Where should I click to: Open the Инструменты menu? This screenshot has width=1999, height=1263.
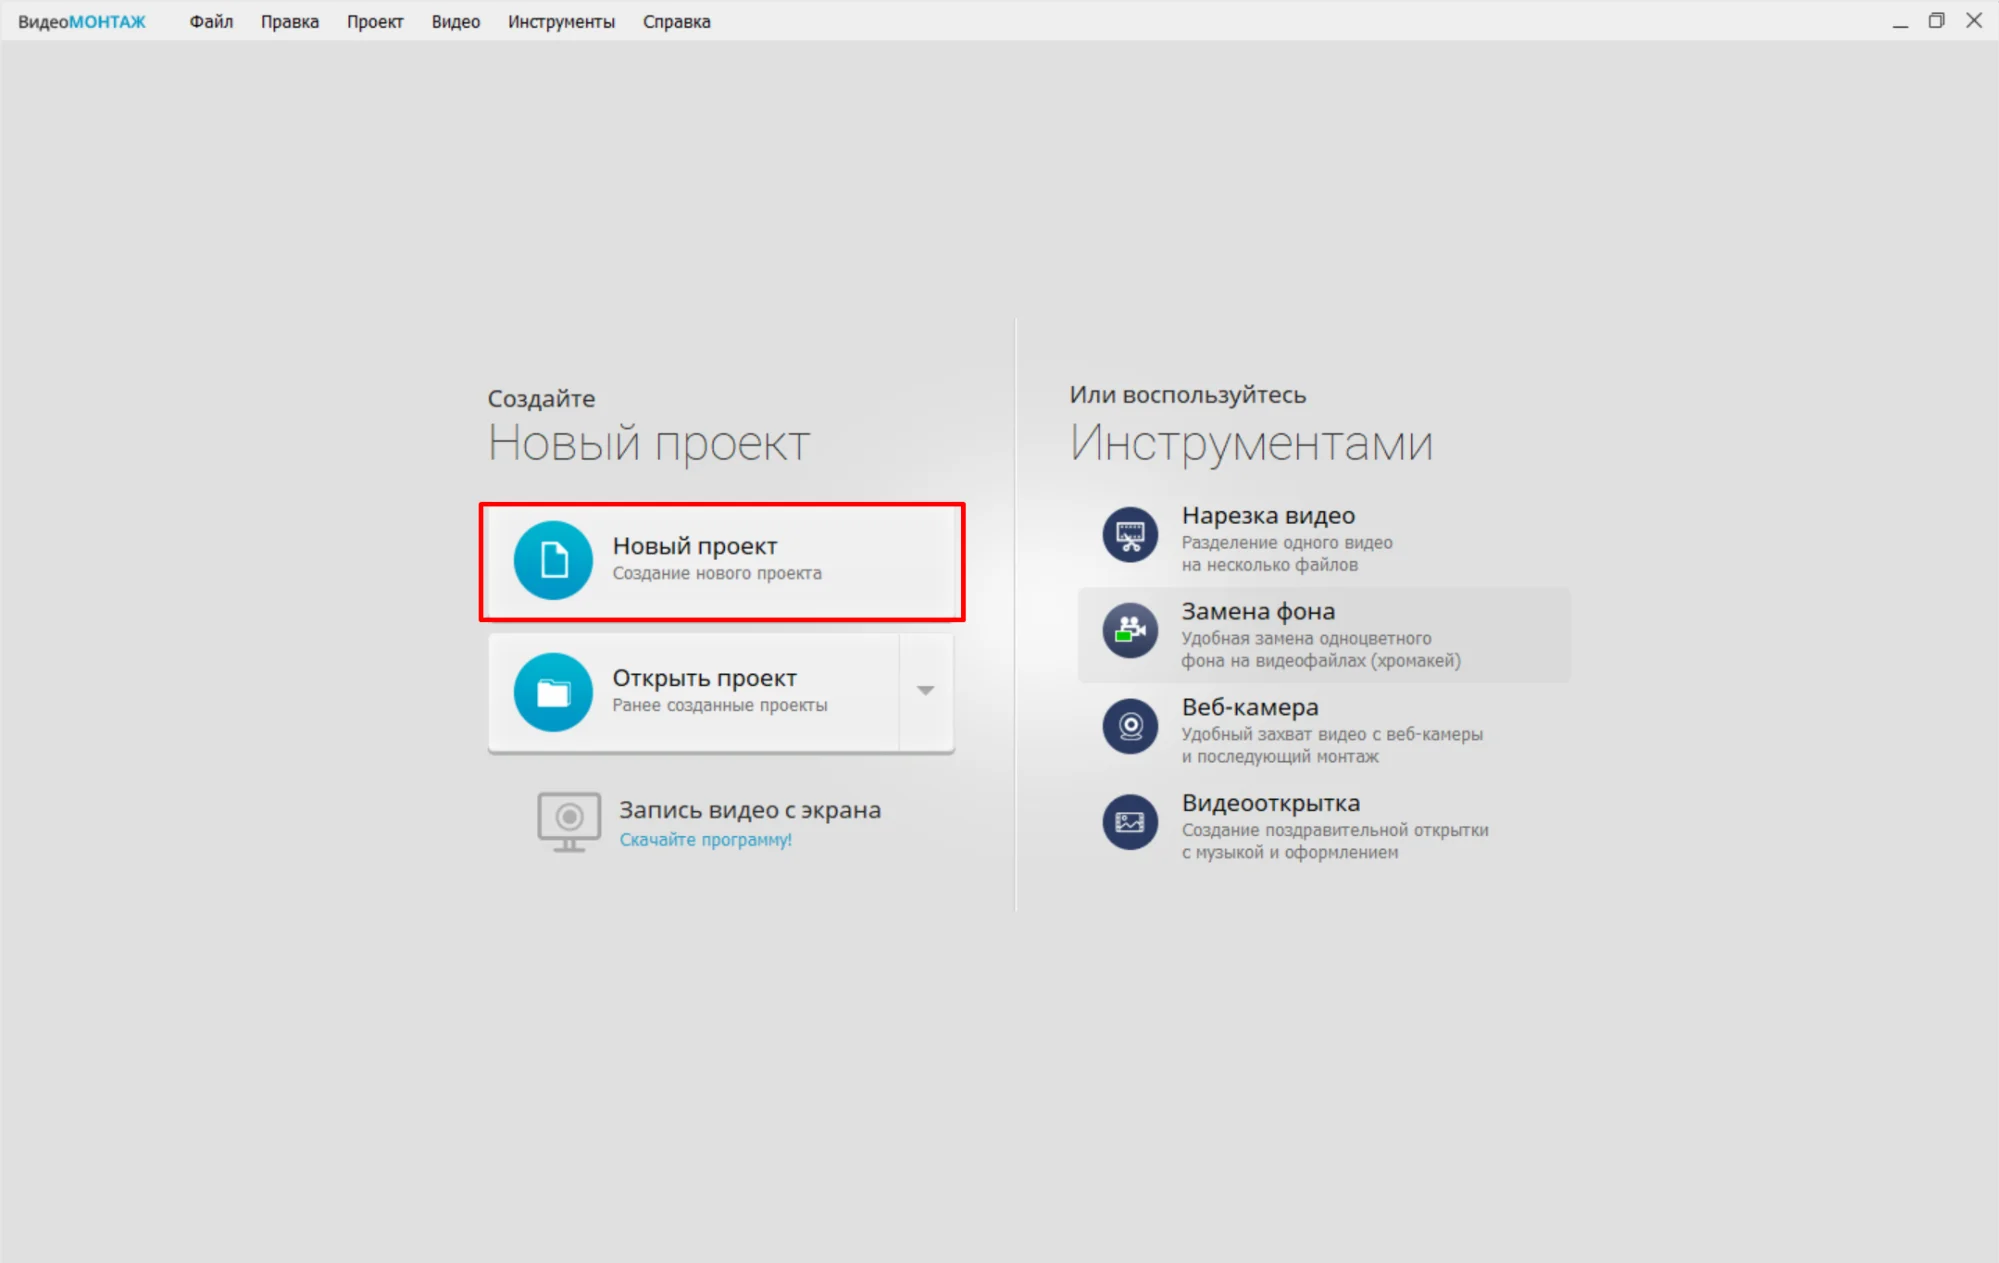(x=561, y=22)
